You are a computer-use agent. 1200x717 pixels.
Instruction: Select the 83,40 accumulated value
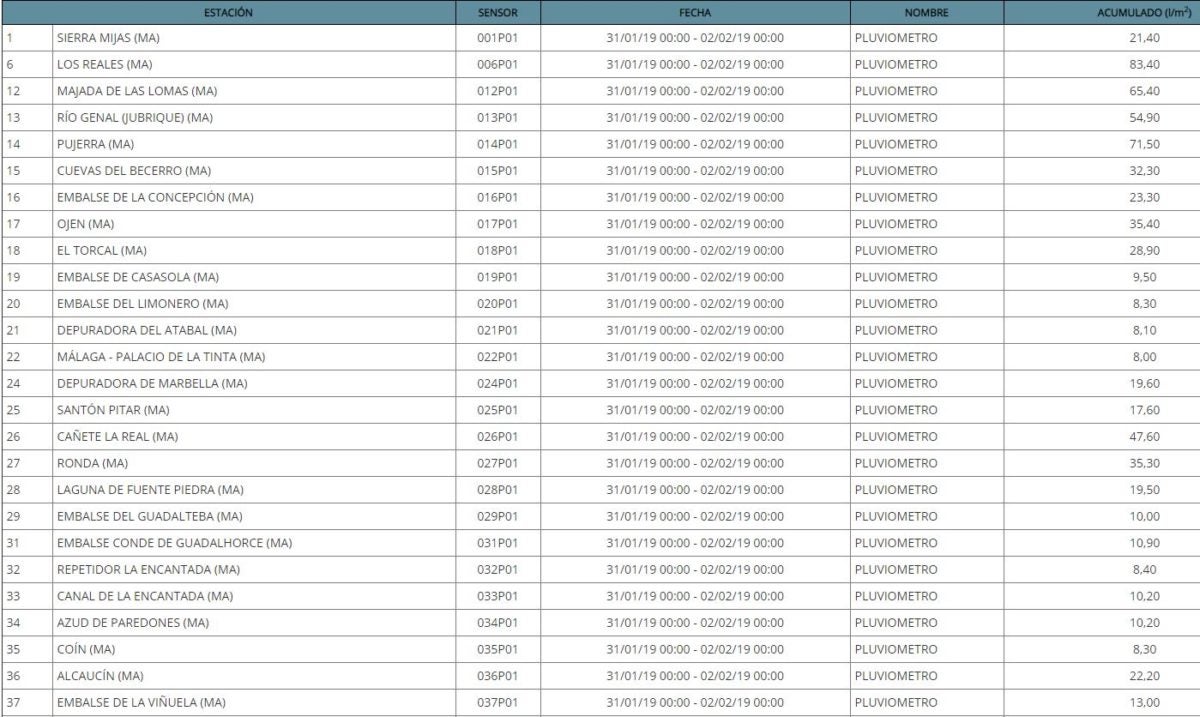pyautogui.click(x=1144, y=65)
